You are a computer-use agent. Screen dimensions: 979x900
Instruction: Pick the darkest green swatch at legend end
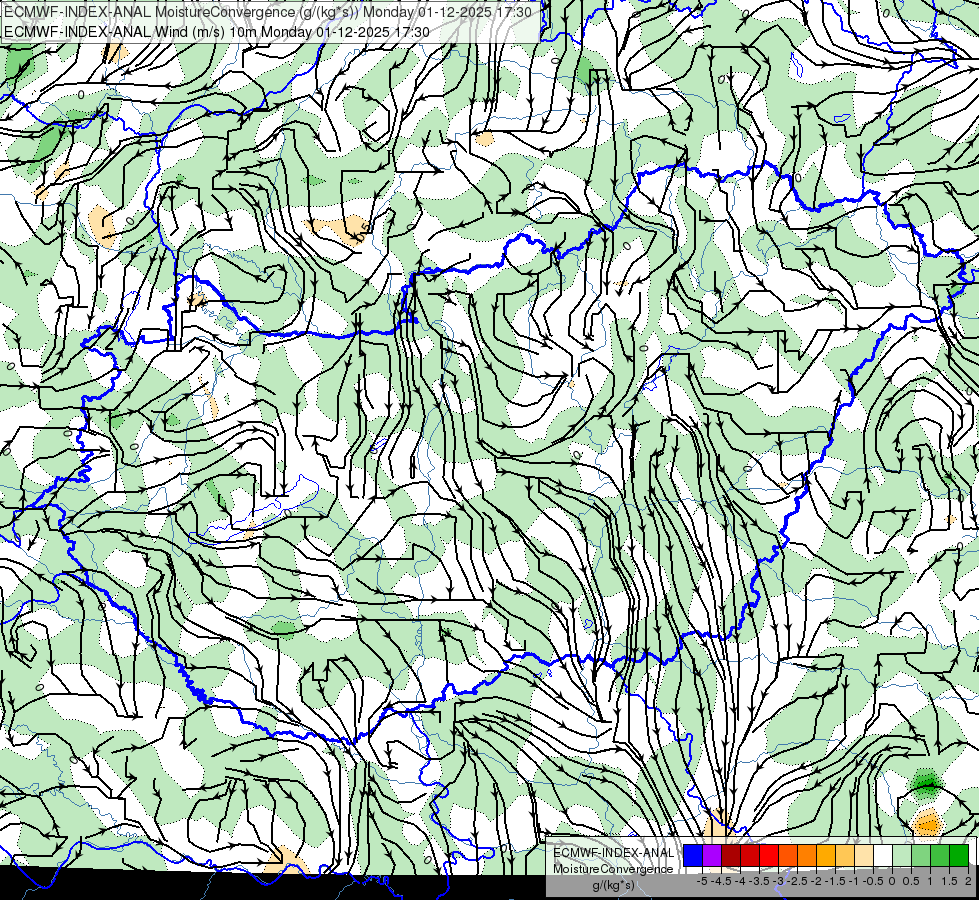point(958,855)
